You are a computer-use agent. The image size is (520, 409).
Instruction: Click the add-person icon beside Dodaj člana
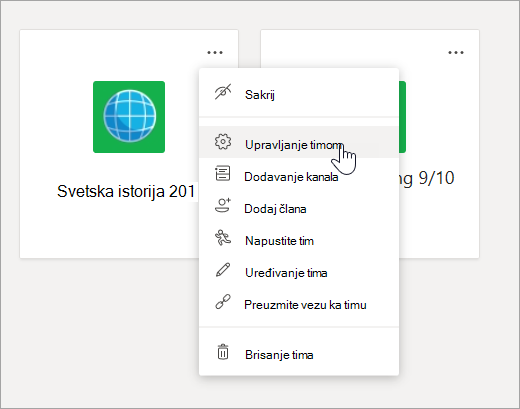(x=223, y=206)
